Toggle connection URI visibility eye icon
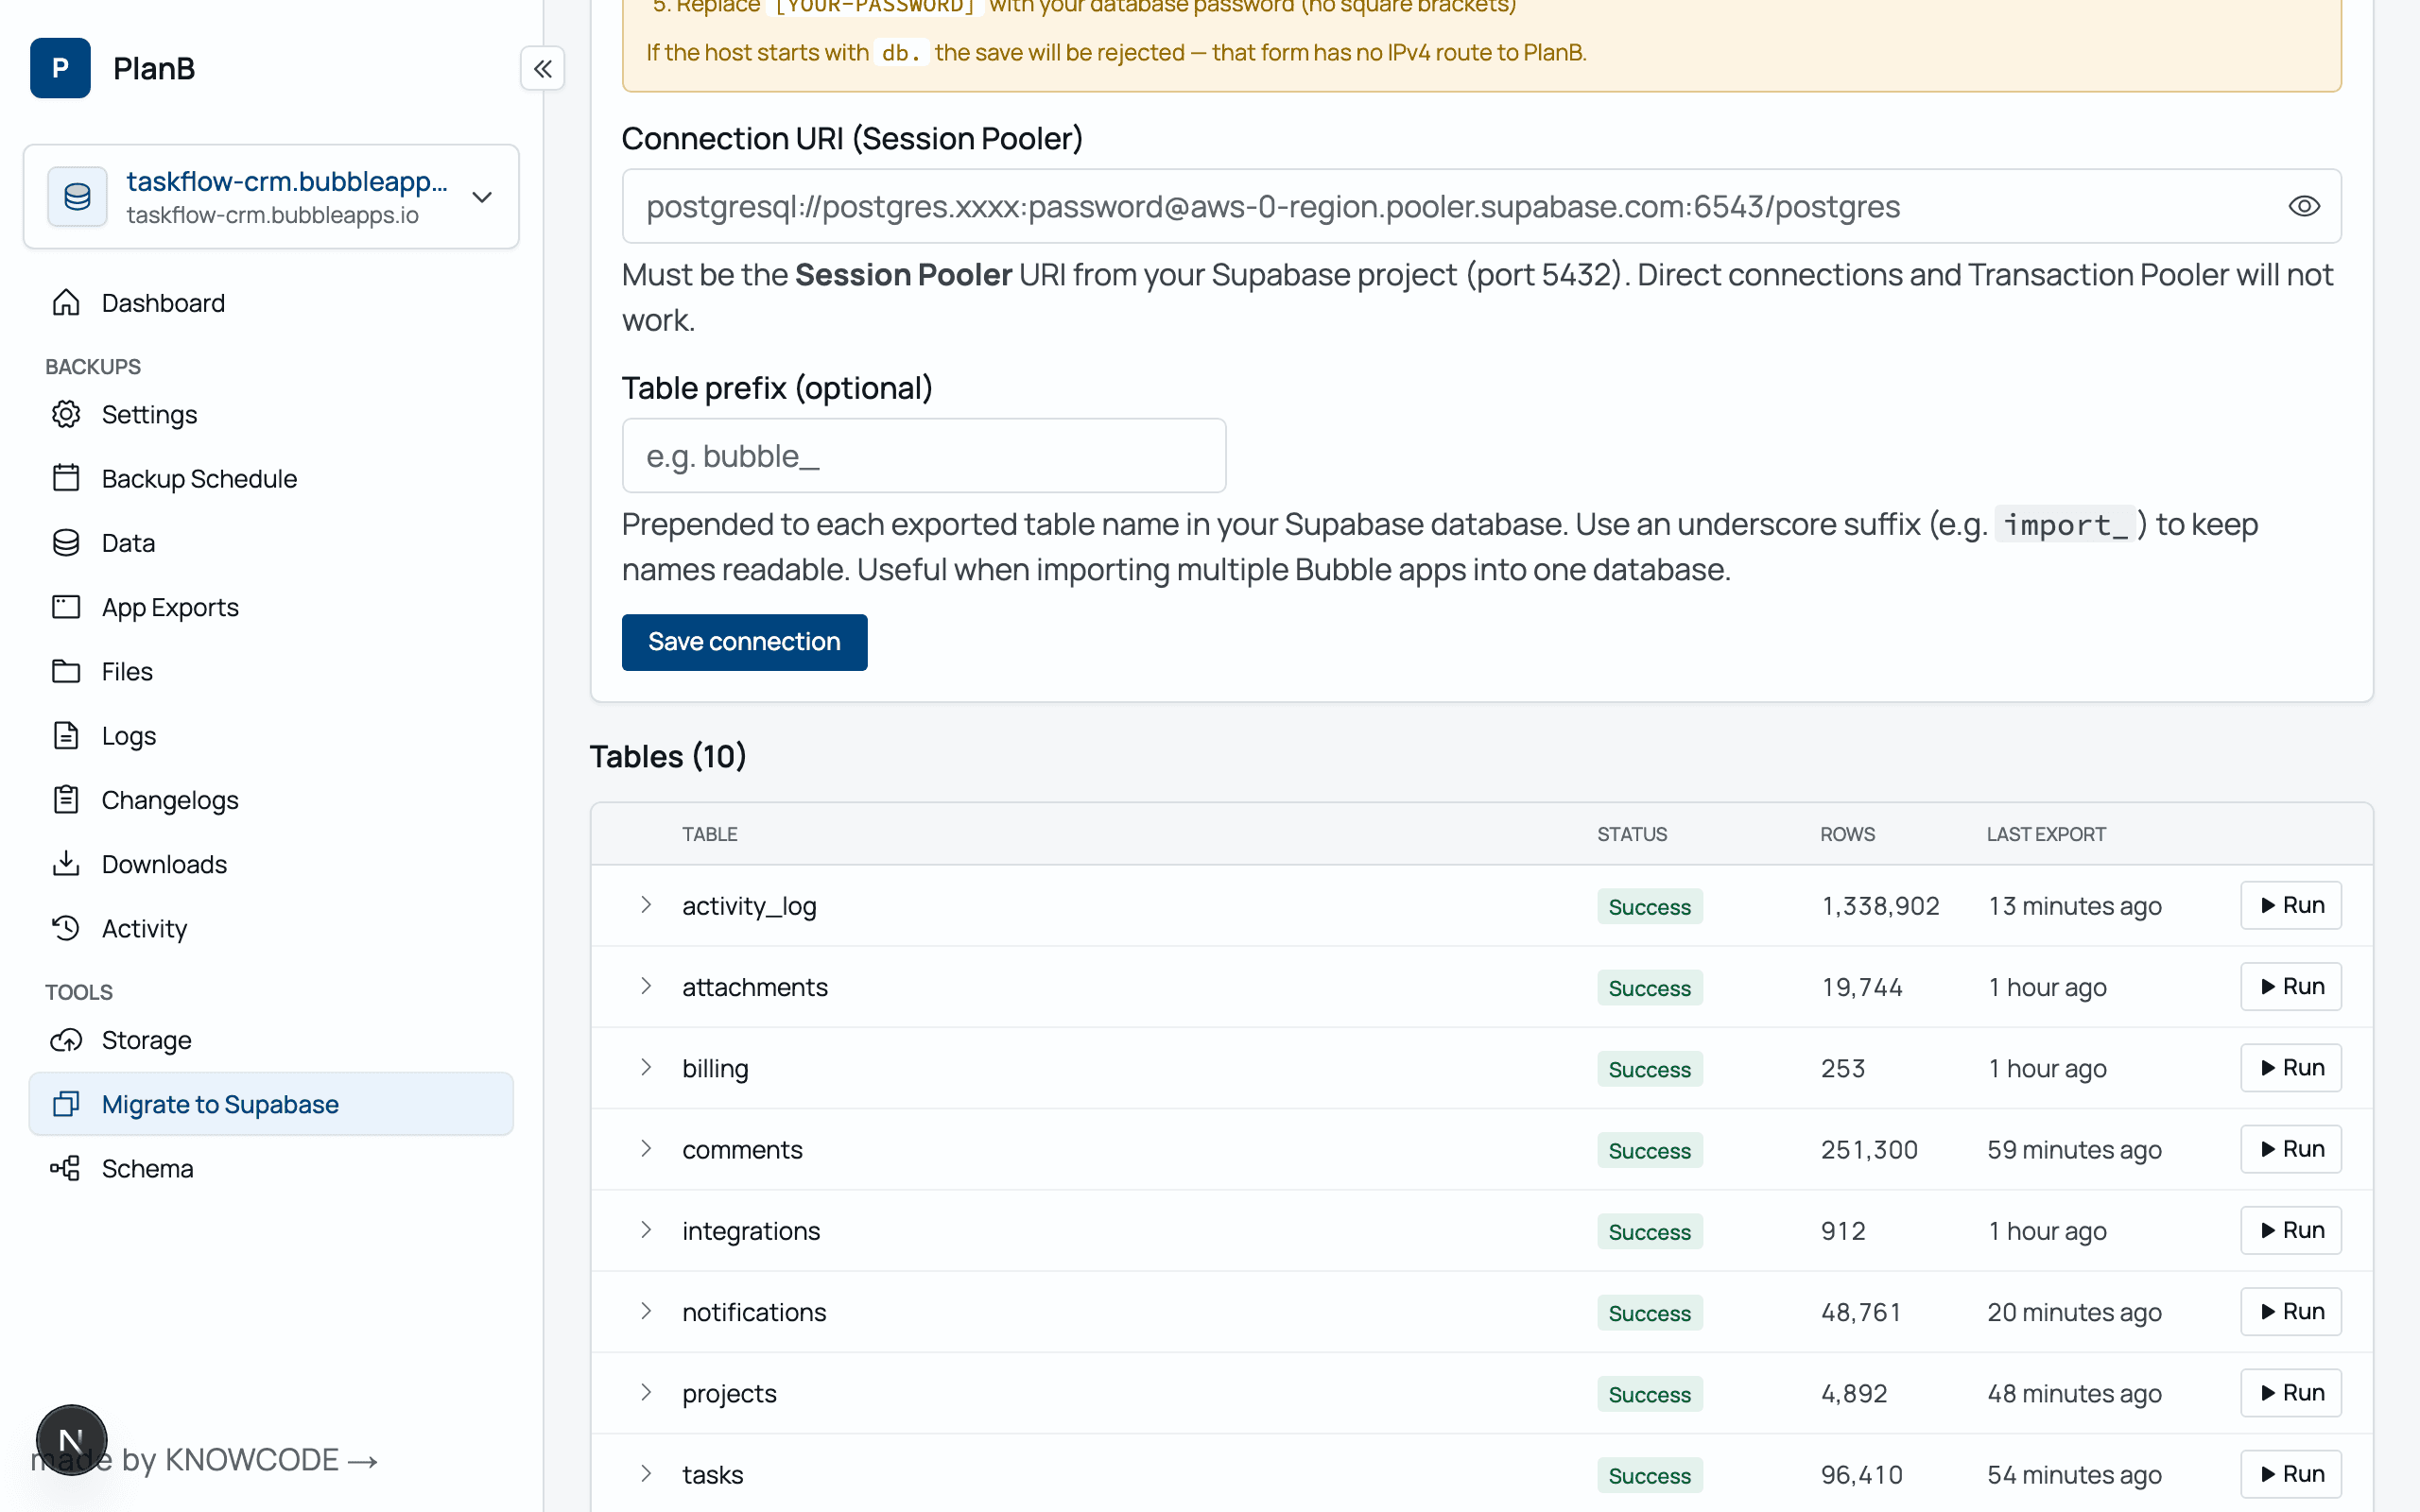This screenshot has width=2420, height=1512. [2304, 206]
